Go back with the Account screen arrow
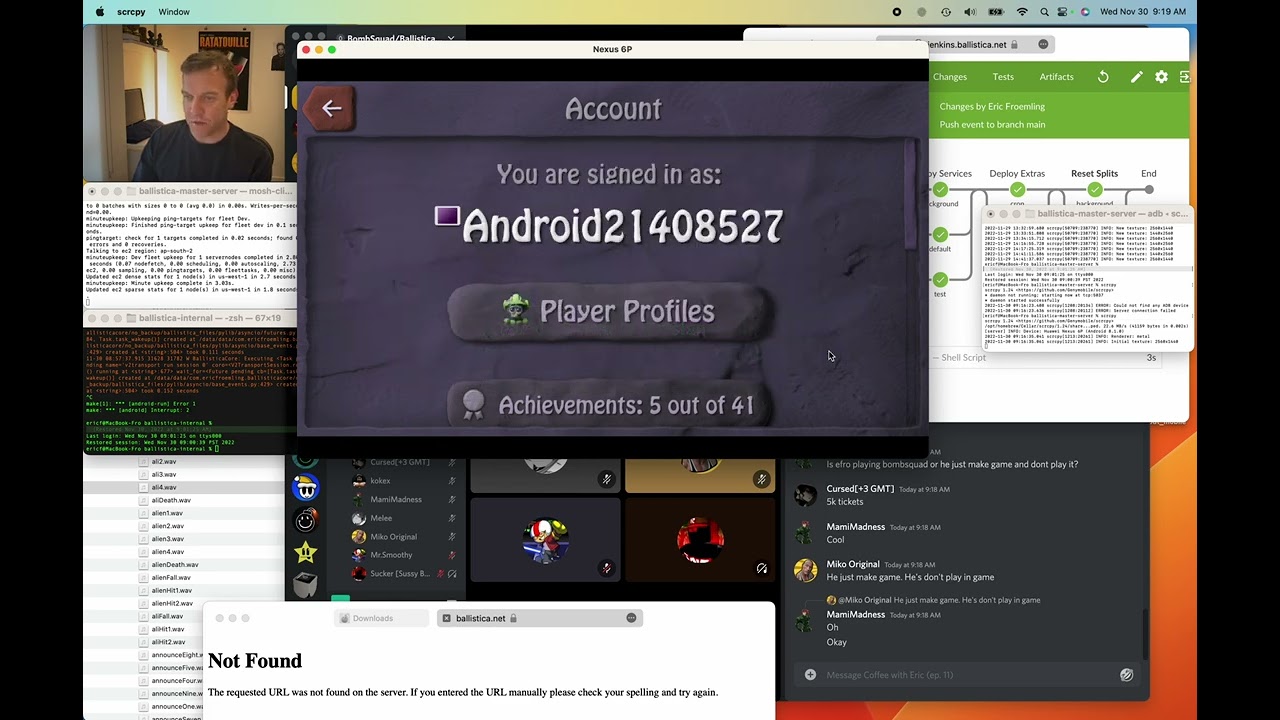1280x720 pixels. [331, 108]
